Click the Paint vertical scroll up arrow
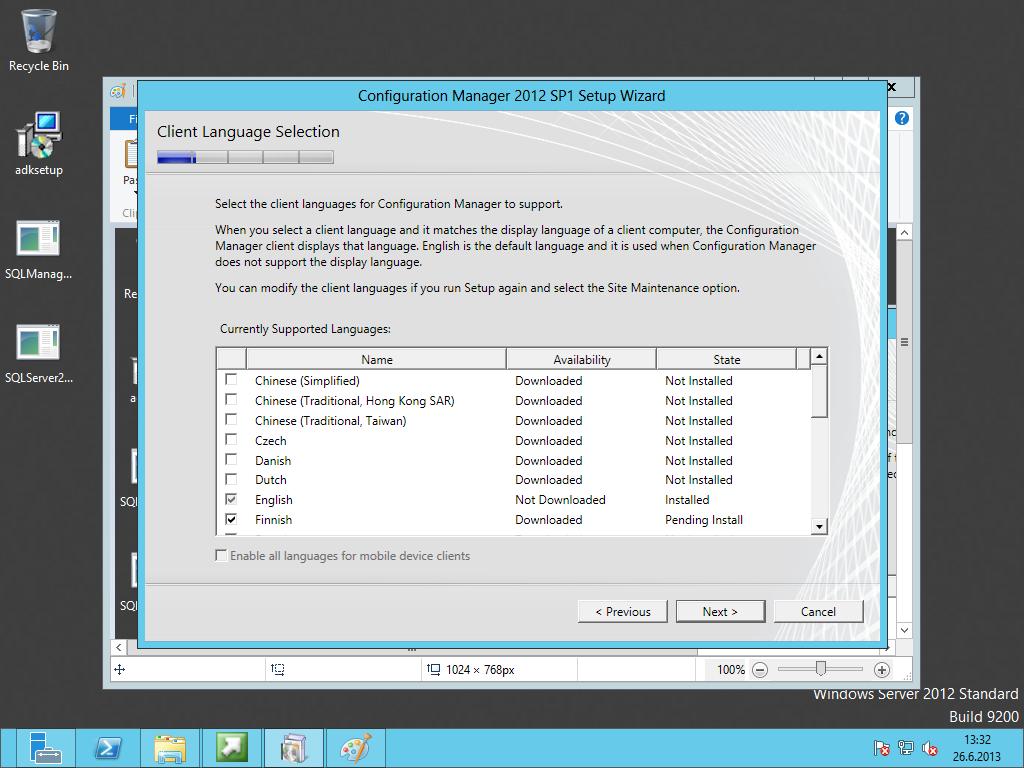The image size is (1024, 768). click(904, 232)
